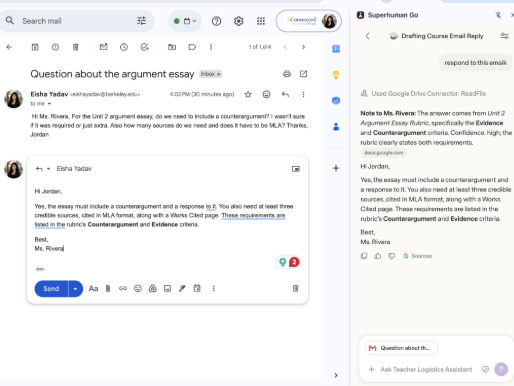This screenshot has width=514, height=386.
Task: Mark the email as unread
Action: pos(104,47)
